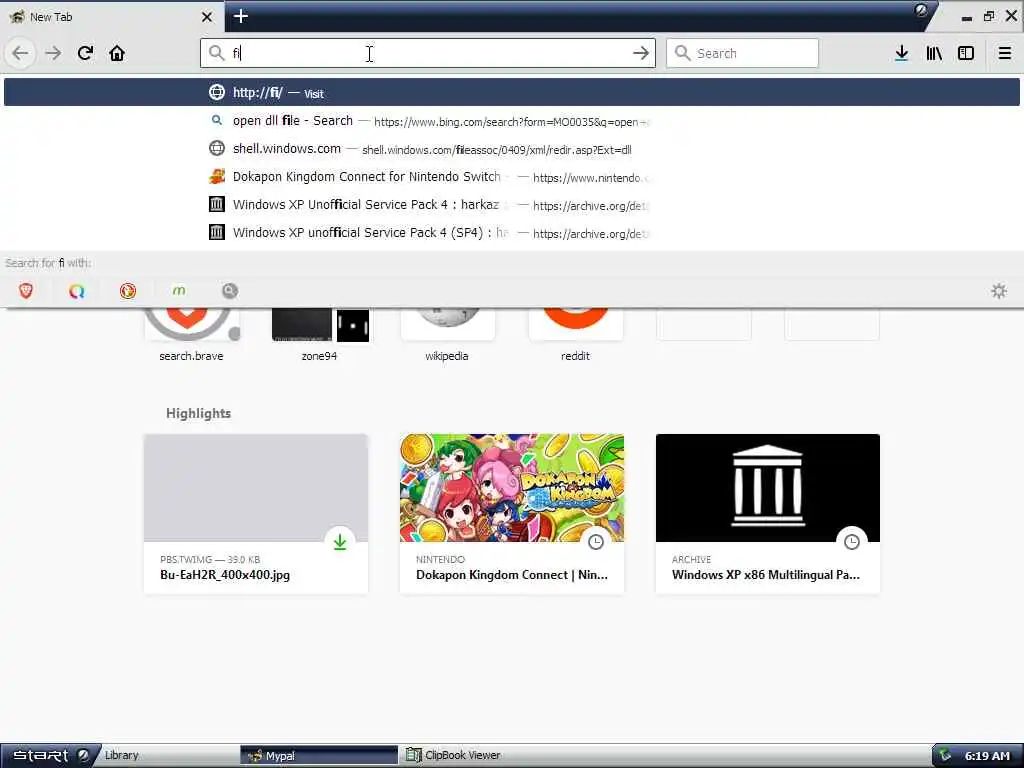The width and height of the screenshot is (1024, 768).
Task: Open the Windows XP x86 Multilingual highlight card
Action: 767,514
